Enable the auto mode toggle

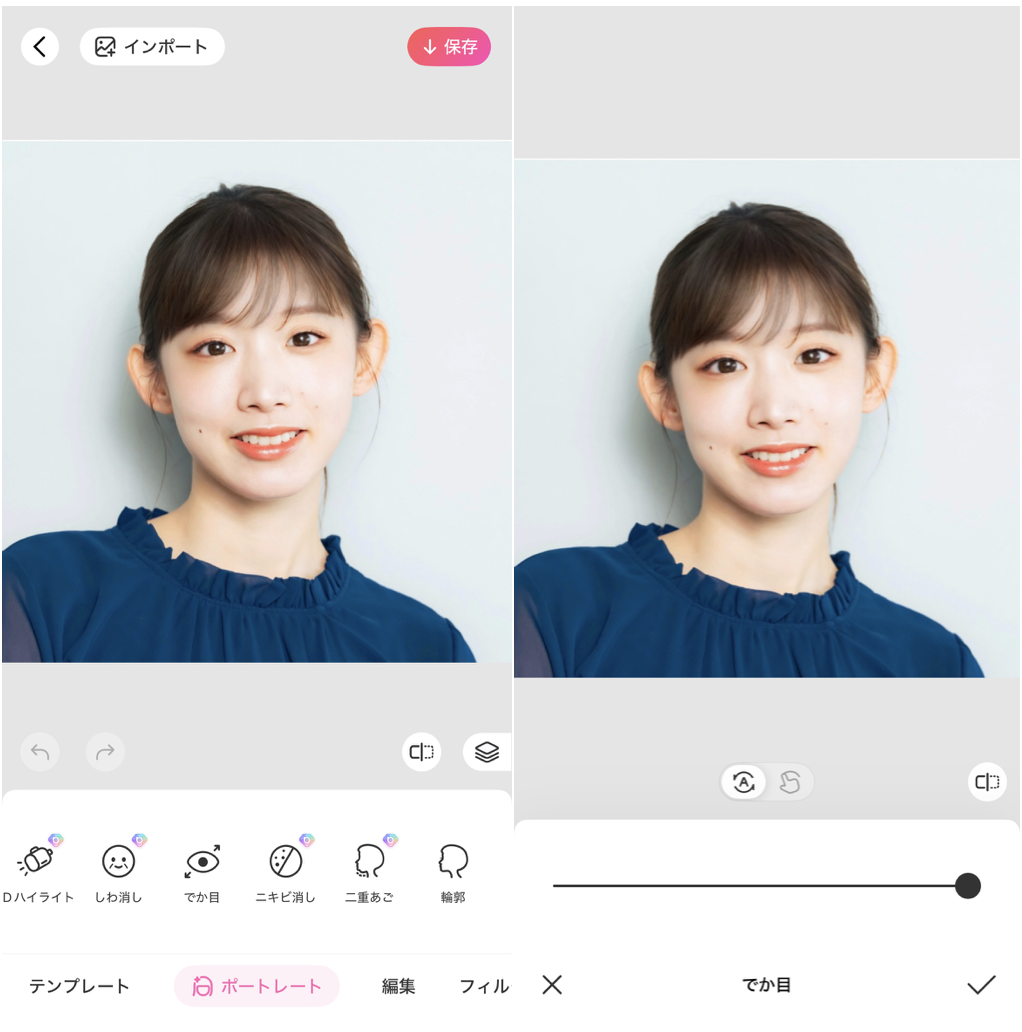tap(743, 784)
